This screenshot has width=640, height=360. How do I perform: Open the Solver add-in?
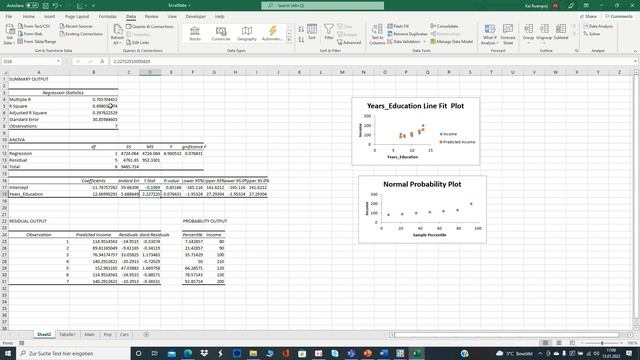(592, 34)
